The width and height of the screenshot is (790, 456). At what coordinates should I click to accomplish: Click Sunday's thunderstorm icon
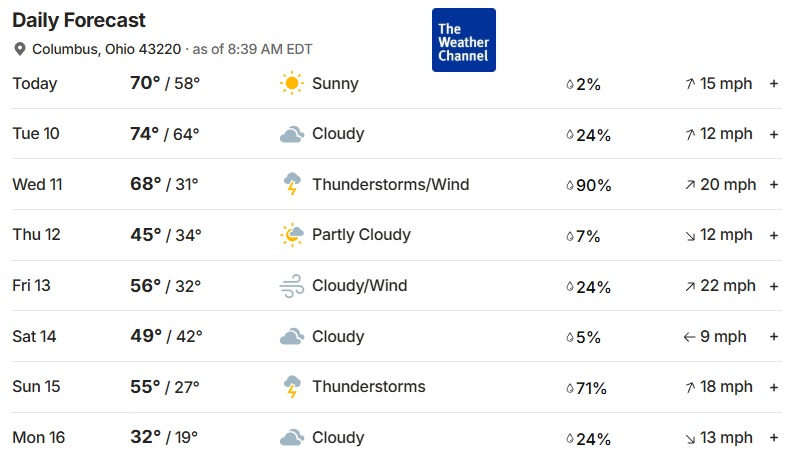coord(291,387)
